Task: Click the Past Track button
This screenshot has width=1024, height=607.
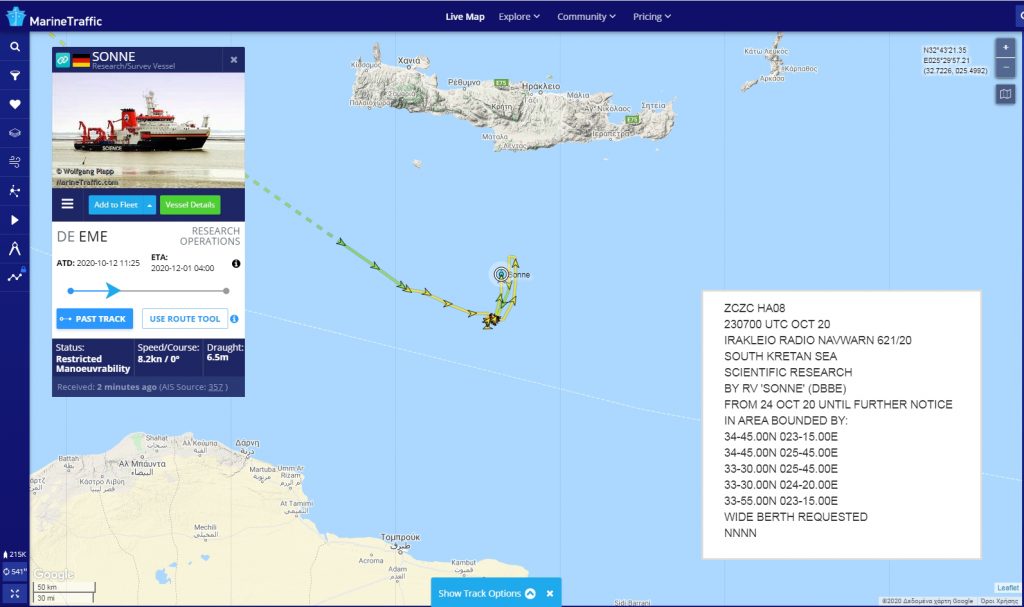Action: [95, 319]
